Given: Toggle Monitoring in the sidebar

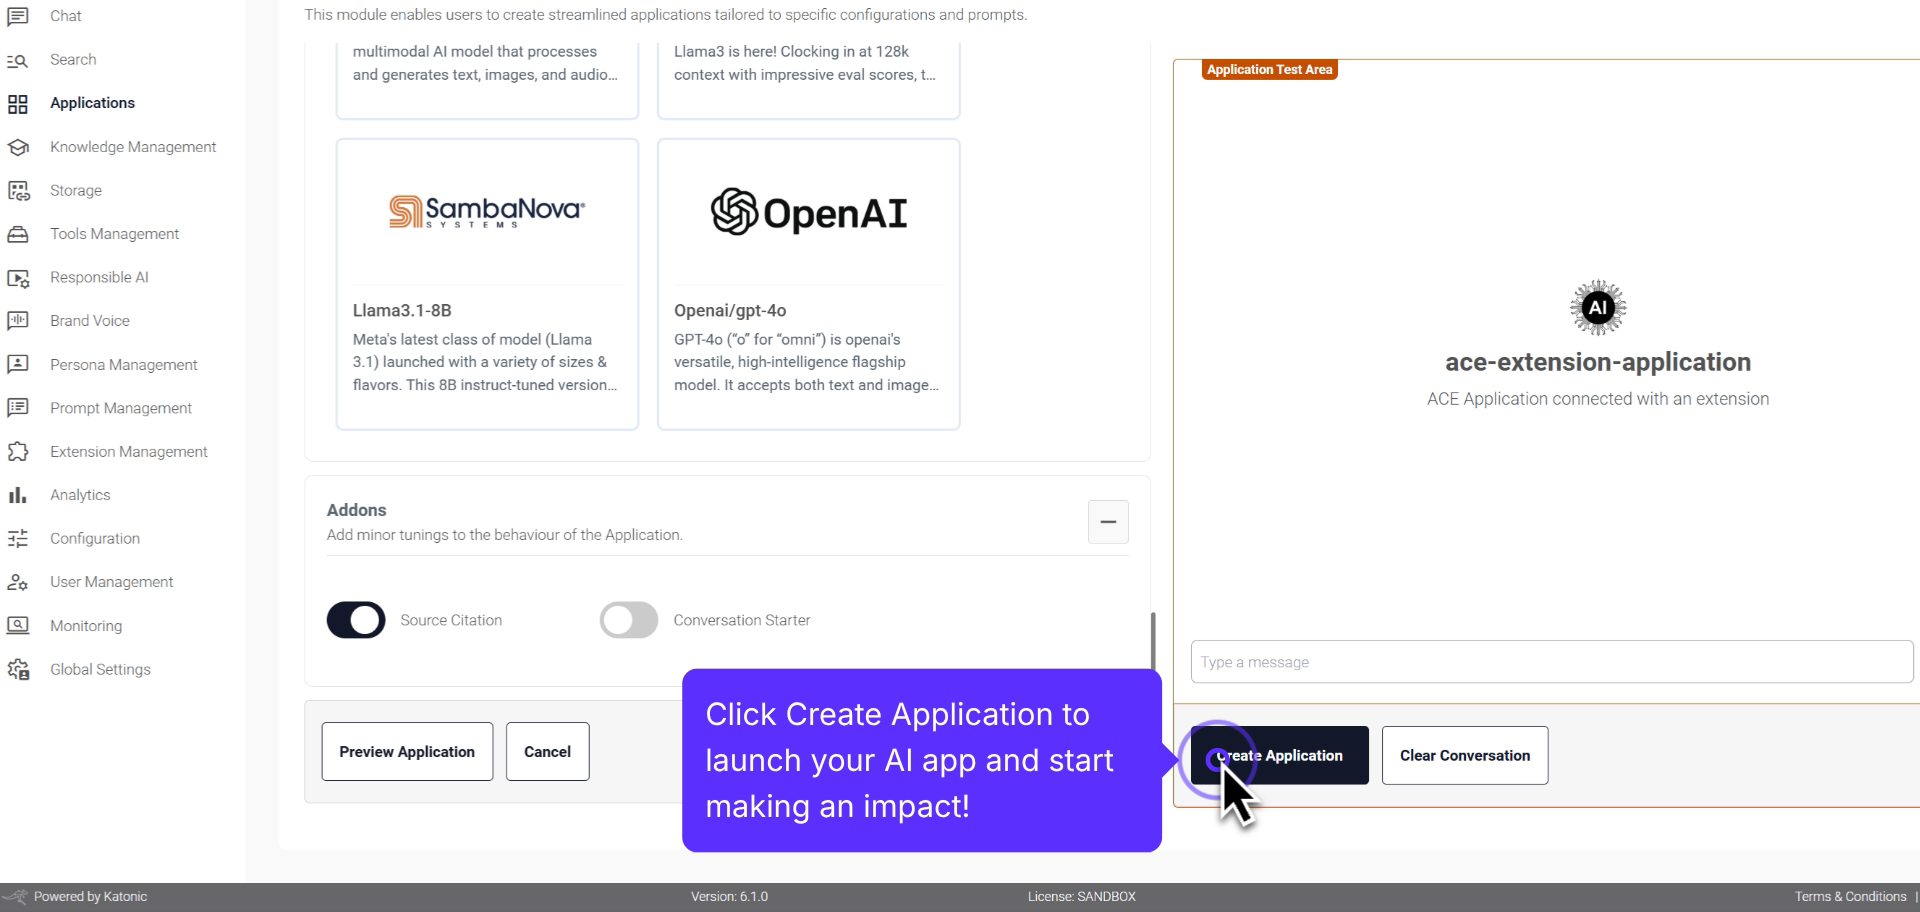Looking at the screenshot, I should [19, 625].
